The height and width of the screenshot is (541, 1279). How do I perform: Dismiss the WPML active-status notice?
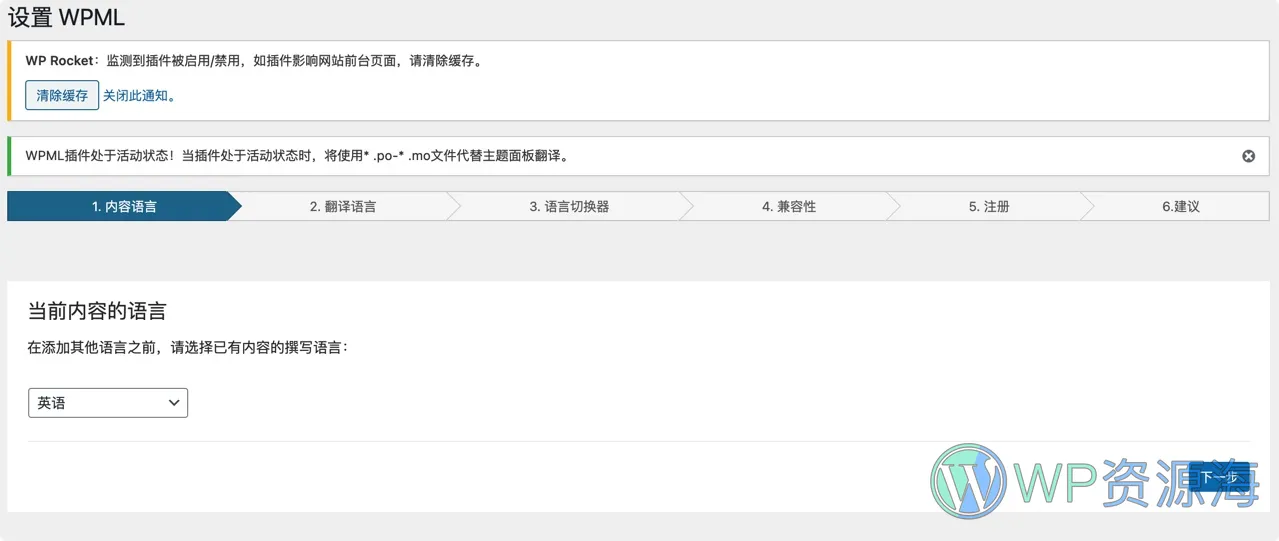(x=1248, y=156)
